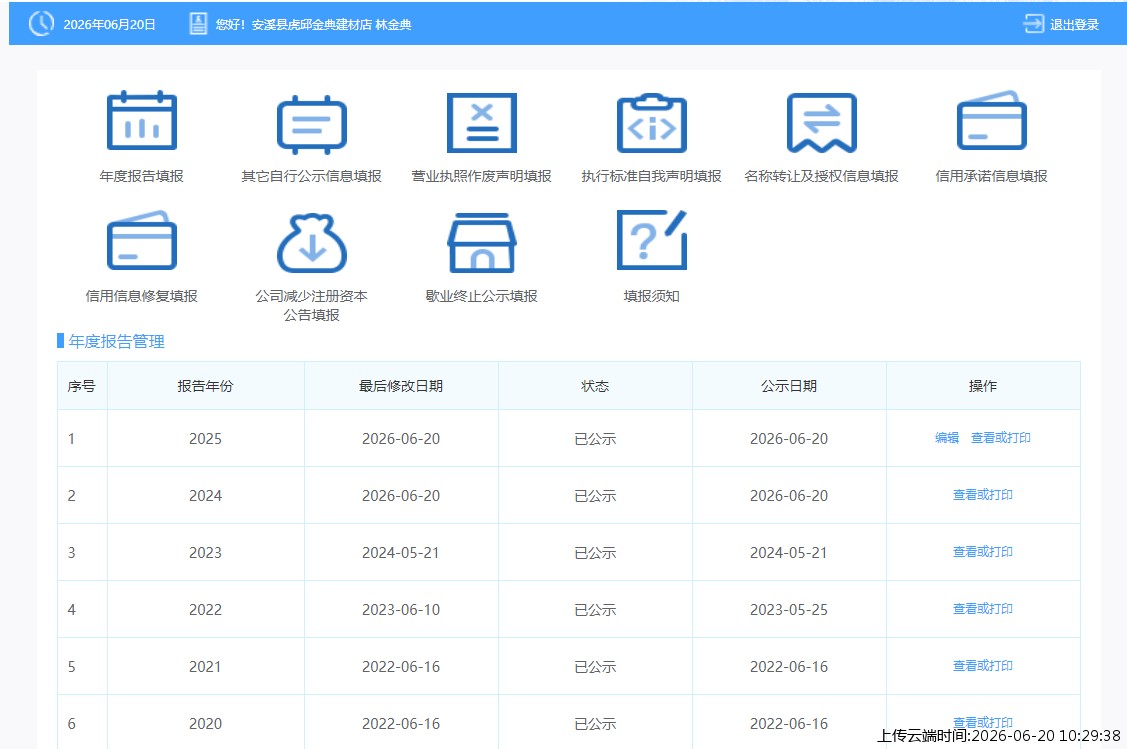
Task: Select the report year 2021 cell
Action: coord(206,666)
